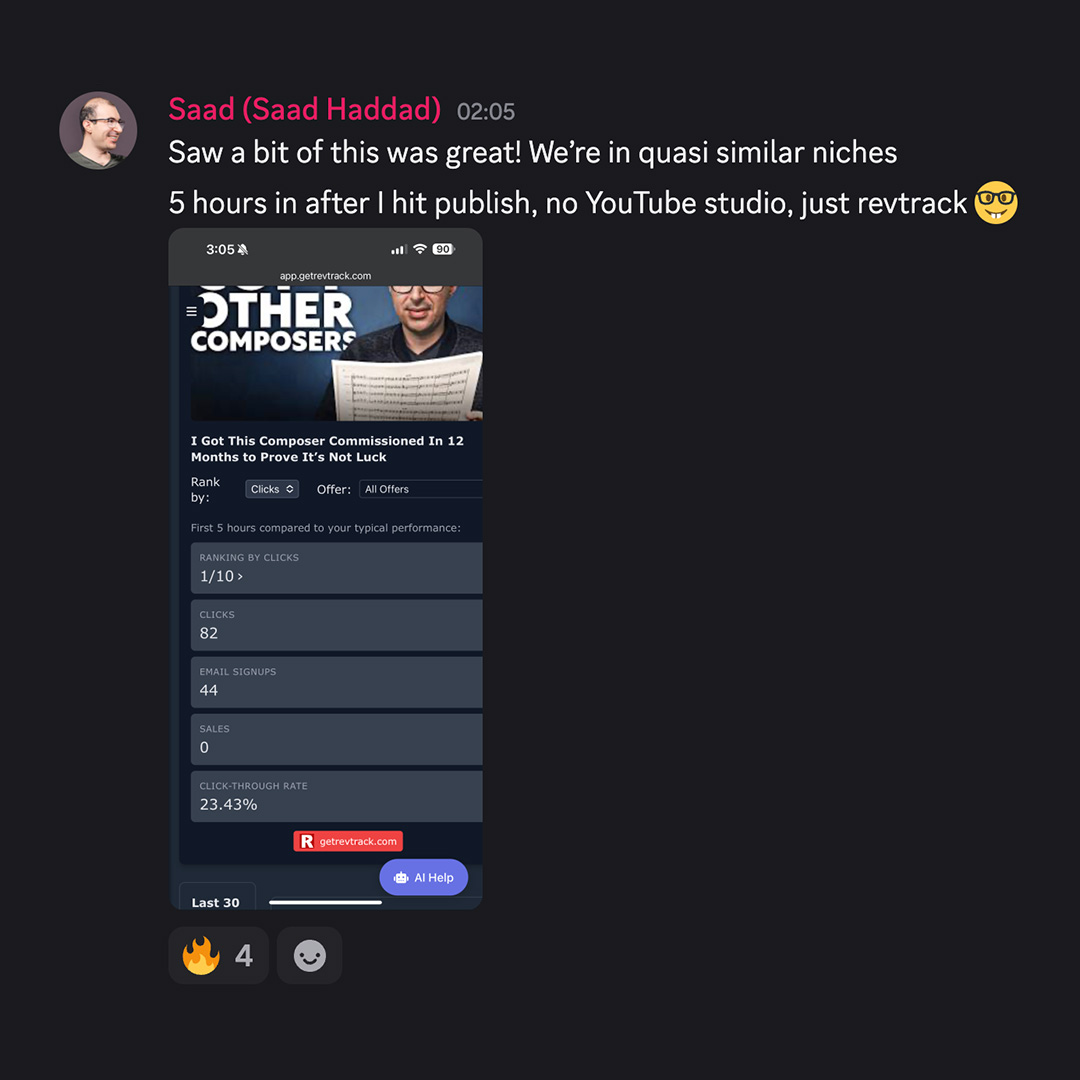Click the robot icon on AI Help
The height and width of the screenshot is (1080, 1080).
pos(401,878)
